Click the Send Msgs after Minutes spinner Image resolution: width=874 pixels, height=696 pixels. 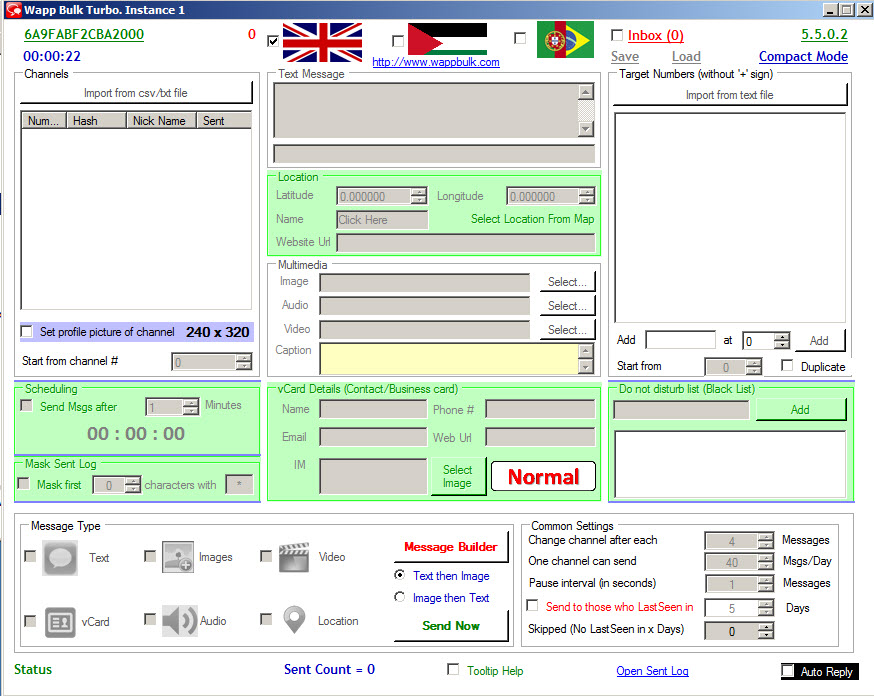172,407
